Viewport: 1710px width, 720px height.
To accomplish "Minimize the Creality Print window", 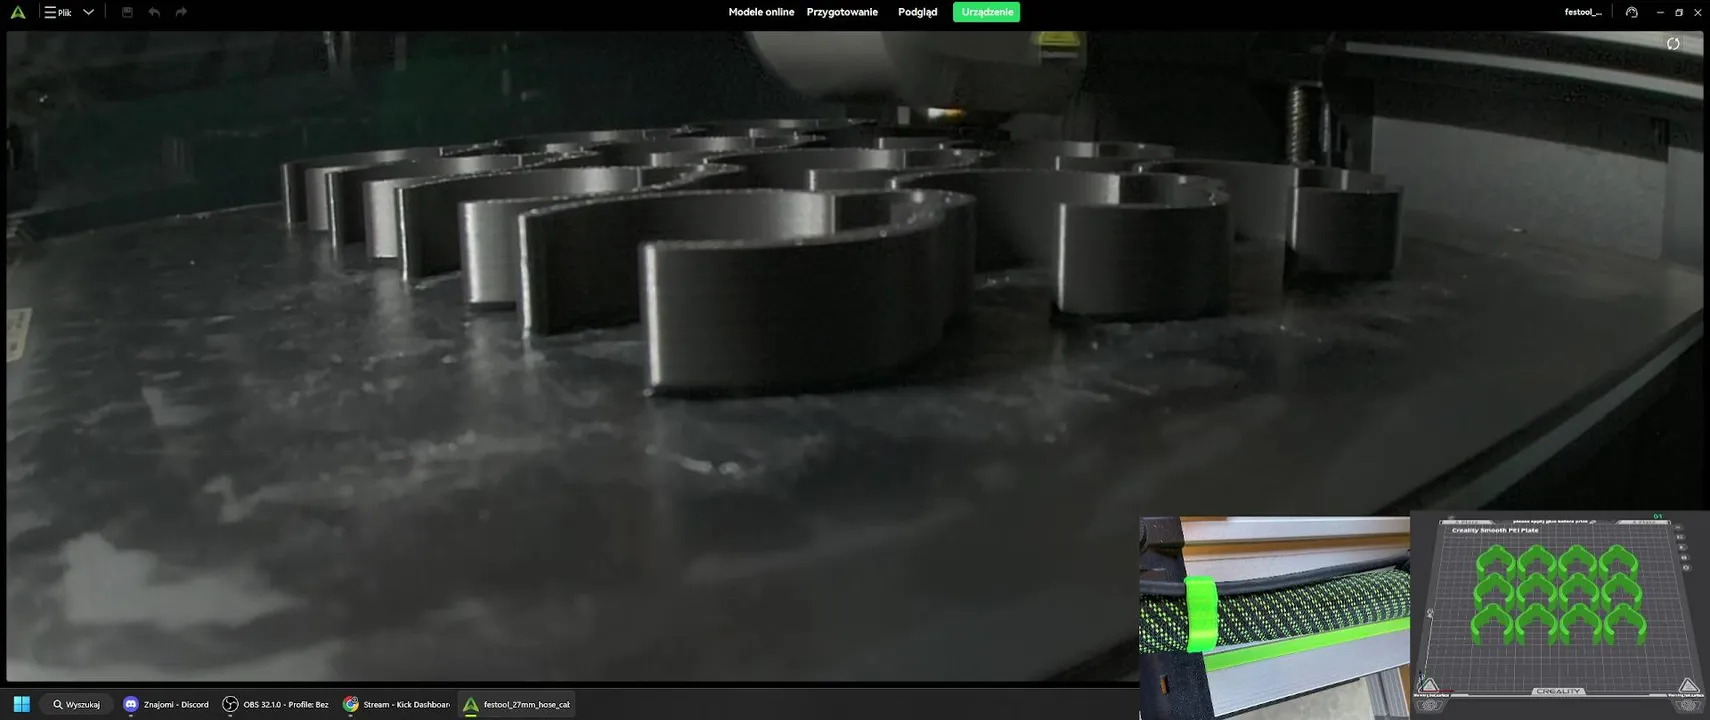I will (x=1660, y=12).
